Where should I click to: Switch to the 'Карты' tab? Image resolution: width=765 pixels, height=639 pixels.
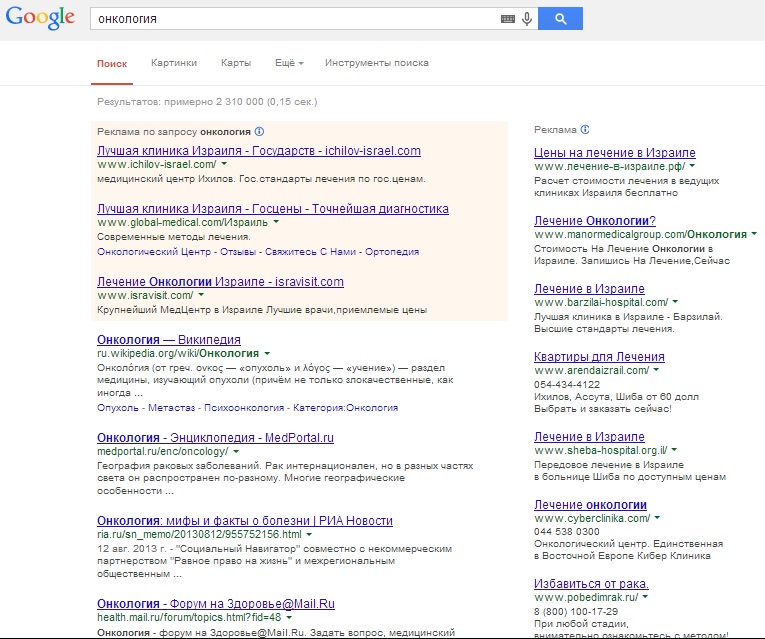coord(236,63)
